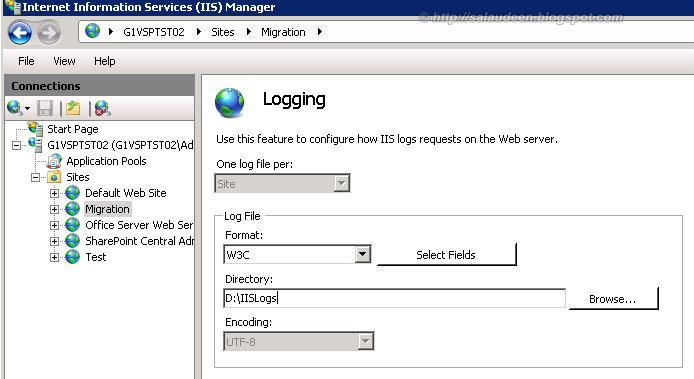This screenshot has width=694, height=379.
Task: Click the Application Pools icon
Action: [54, 161]
